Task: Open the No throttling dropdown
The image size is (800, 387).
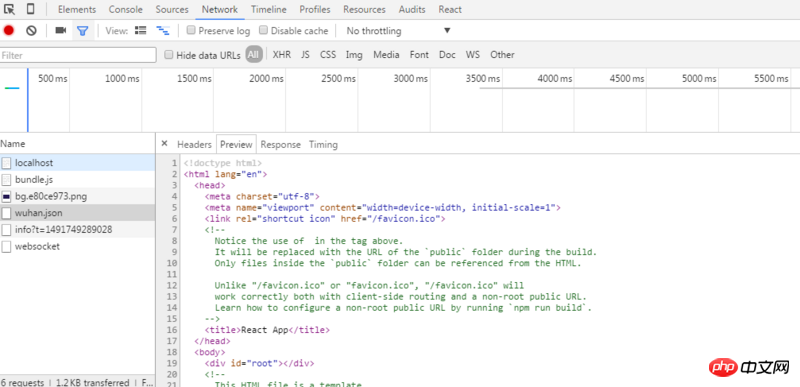Action: click(398, 31)
